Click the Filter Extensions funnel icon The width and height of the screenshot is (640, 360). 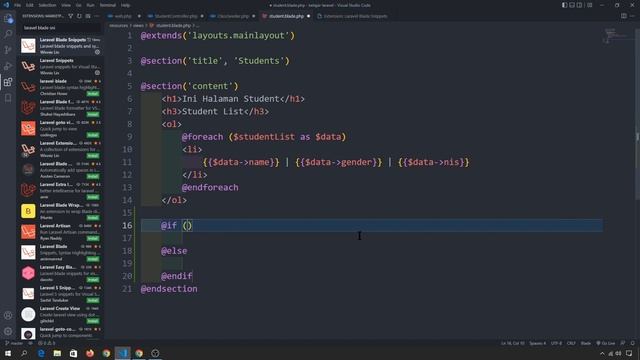(x=71, y=16)
